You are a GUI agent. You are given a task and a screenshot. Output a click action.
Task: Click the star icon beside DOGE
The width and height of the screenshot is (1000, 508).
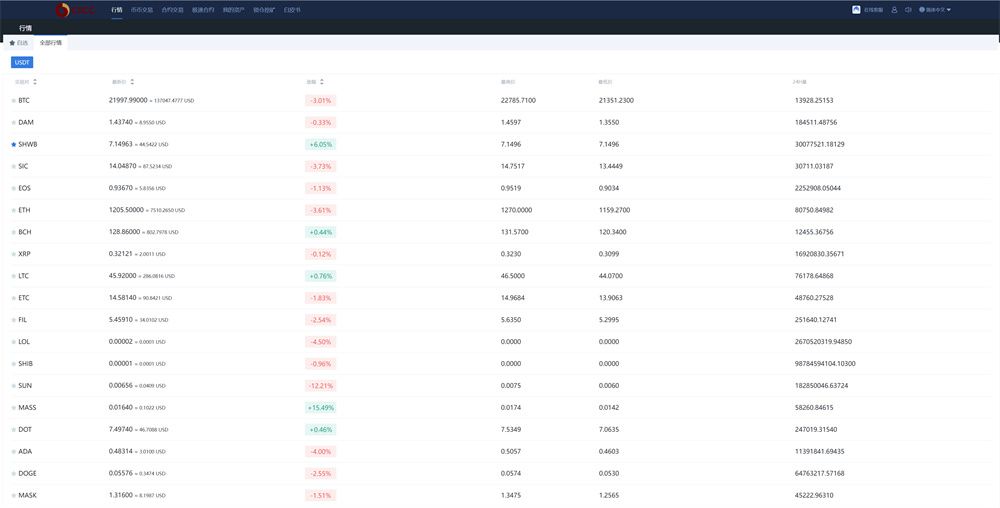[14, 474]
